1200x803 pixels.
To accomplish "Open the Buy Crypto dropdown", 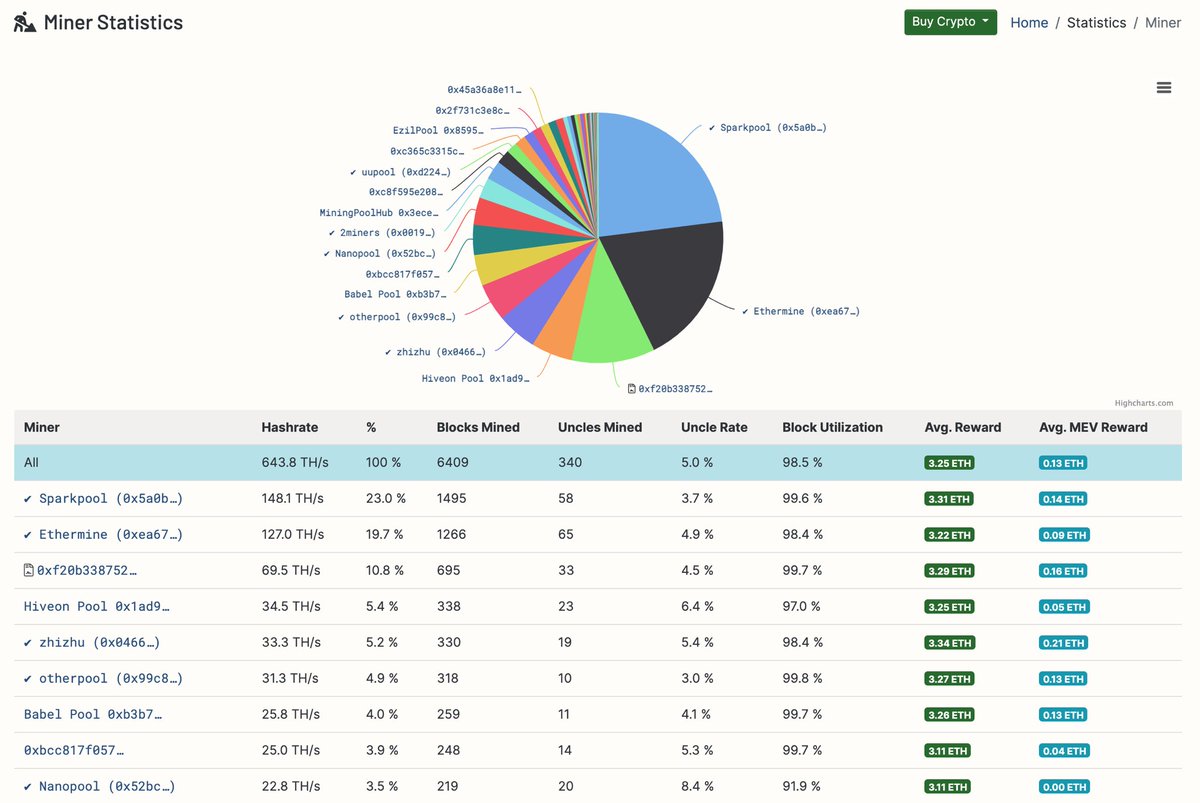I will [x=950, y=22].
